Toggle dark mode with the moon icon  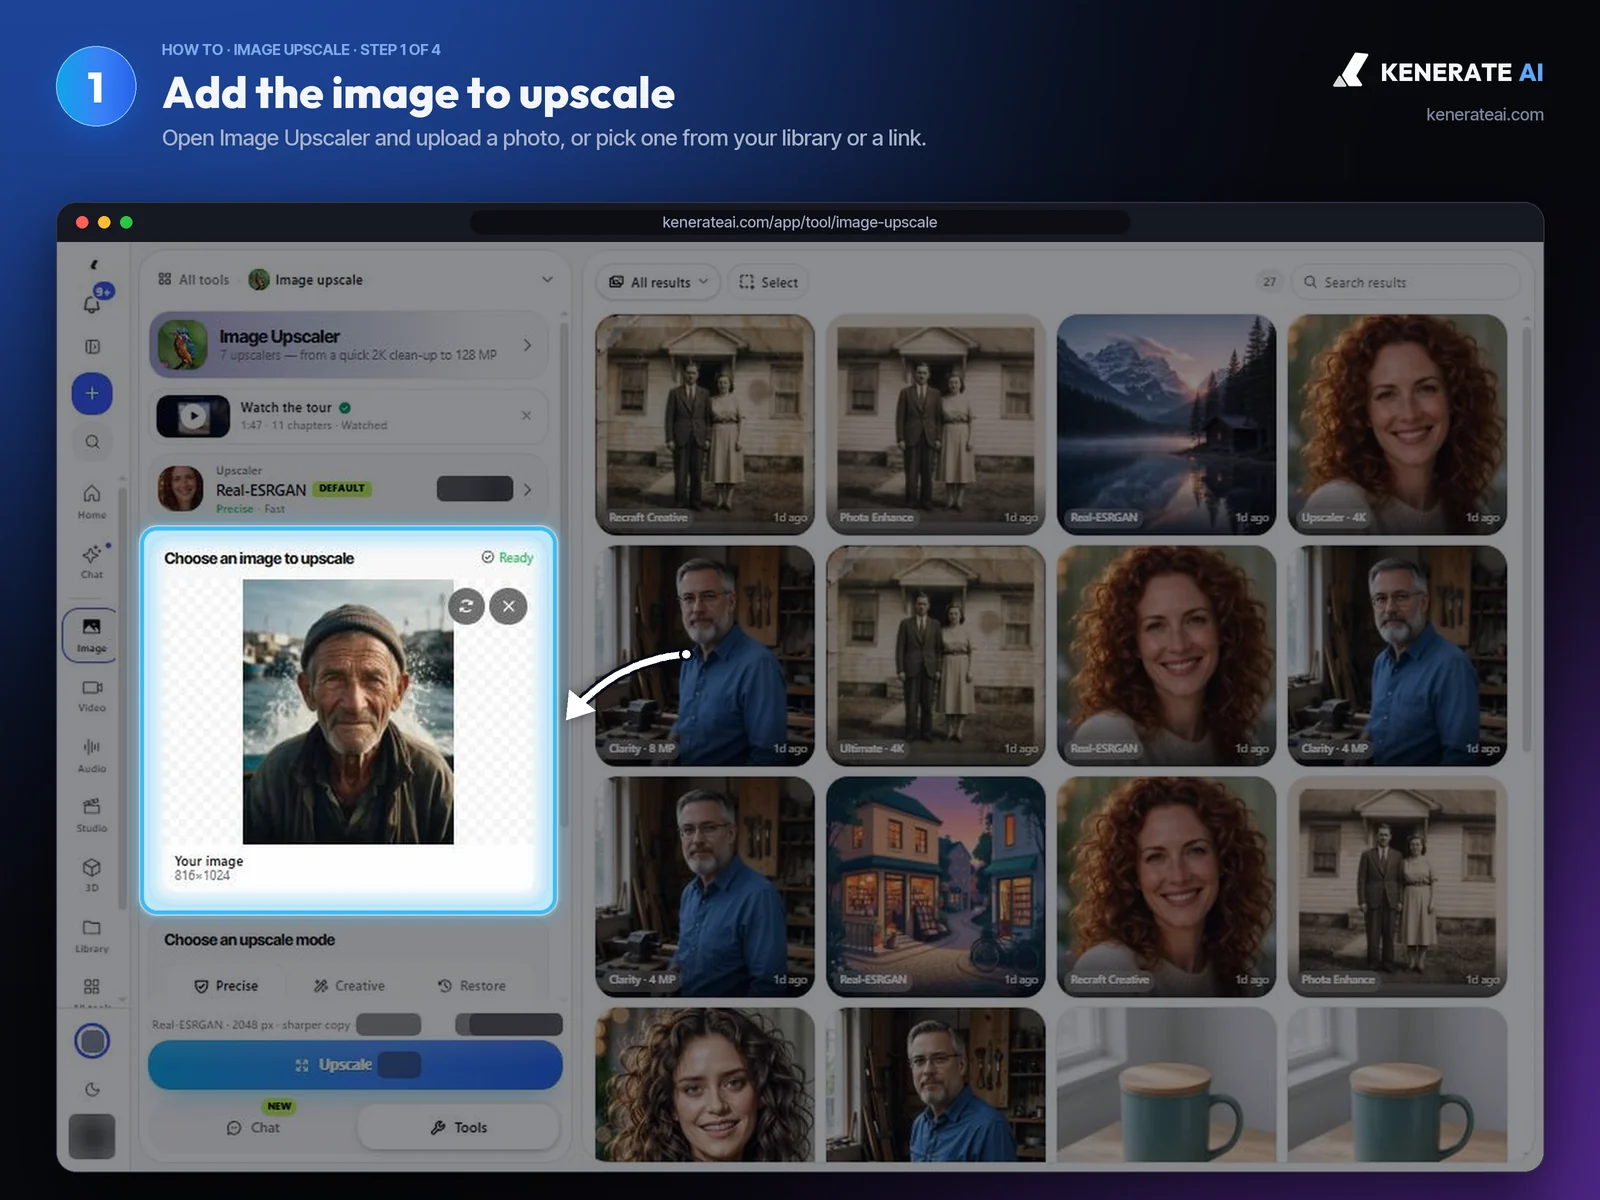click(92, 1089)
